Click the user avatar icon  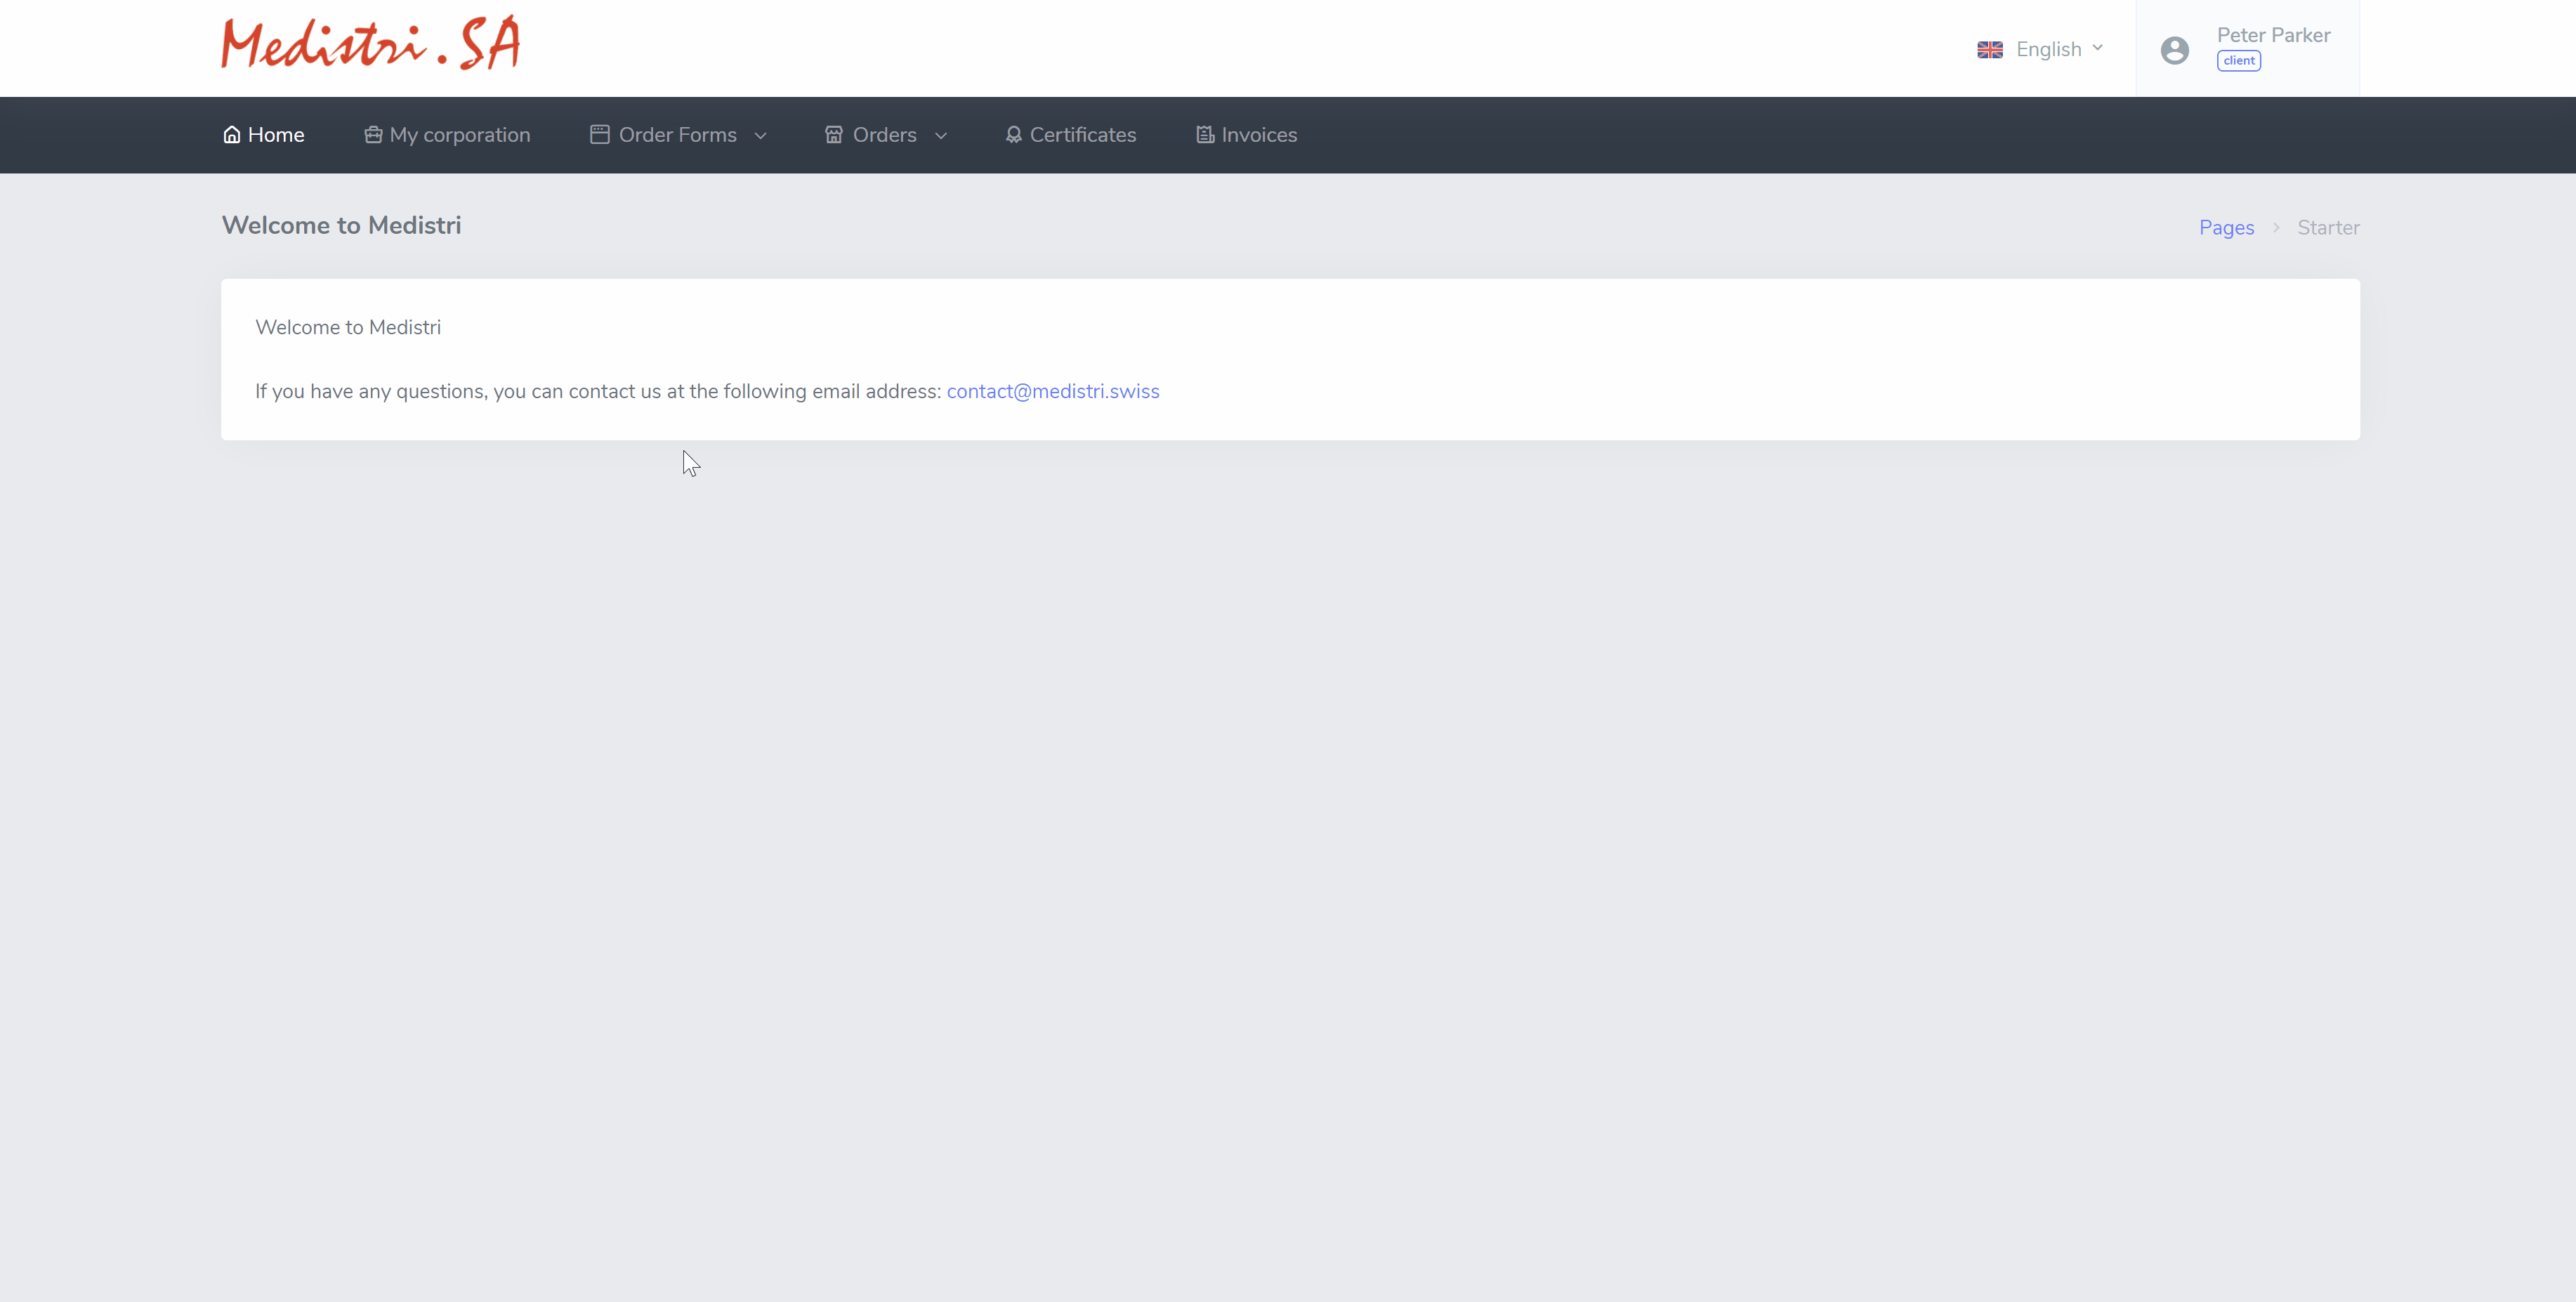pos(2174,50)
